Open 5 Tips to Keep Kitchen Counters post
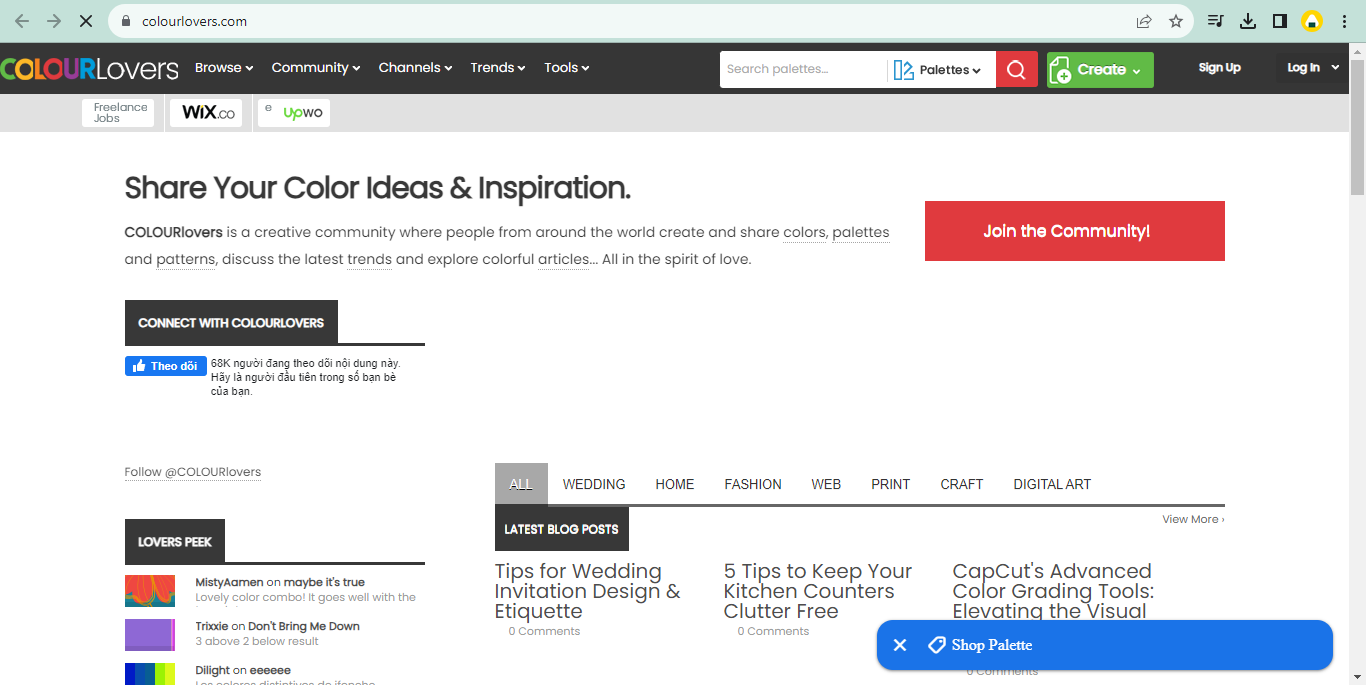1366x685 pixels. [818, 591]
